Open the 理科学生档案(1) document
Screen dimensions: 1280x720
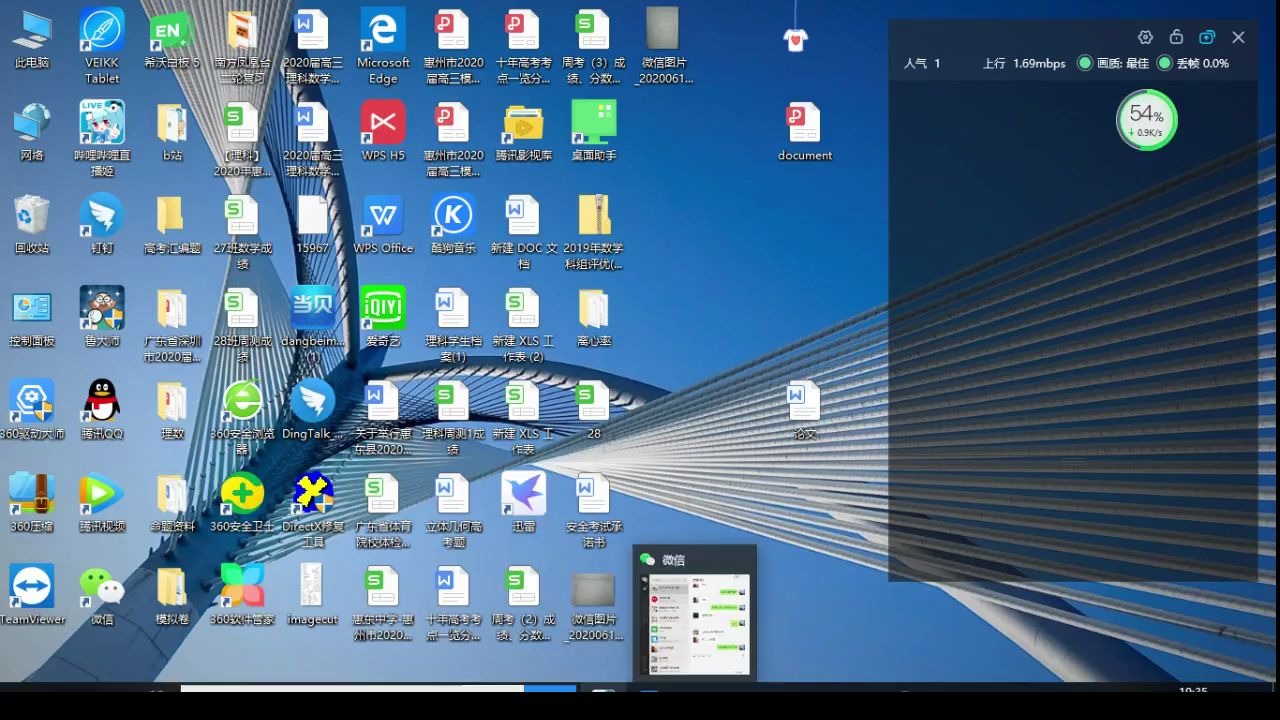coord(453,324)
